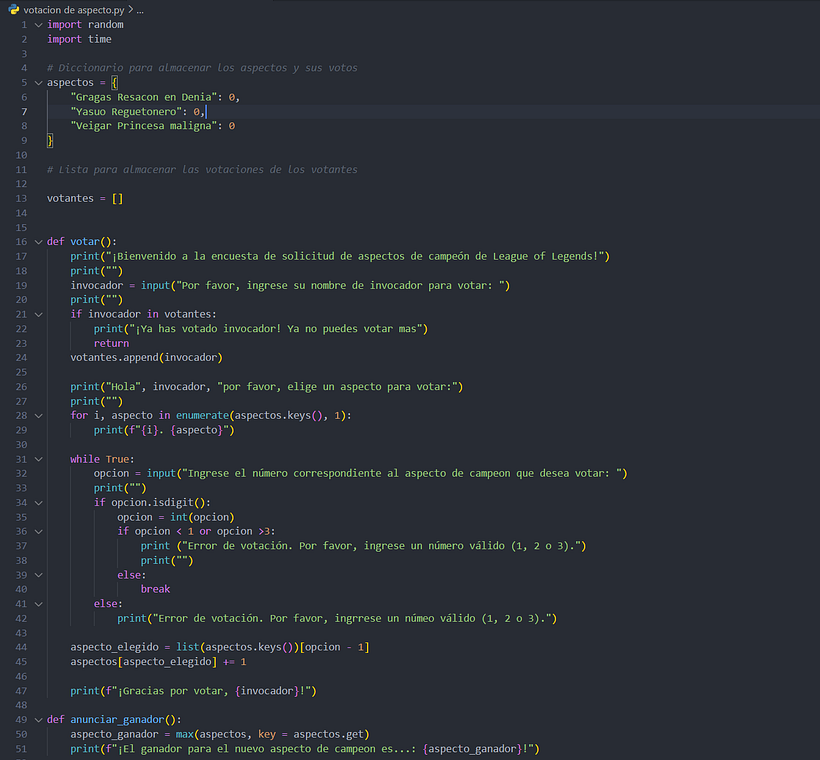Viewport: 820px width, 760px height.
Task: Click line number 7 in gutter
Action: point(24,111)
